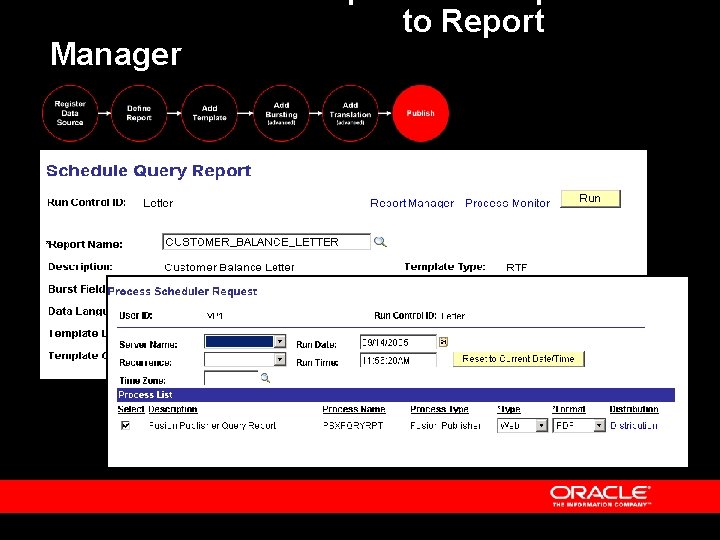The width and height of the screenshot is (720, 540).
Task: Click the Distribution link
Action: pyautogui.click(x=634, y=426)
